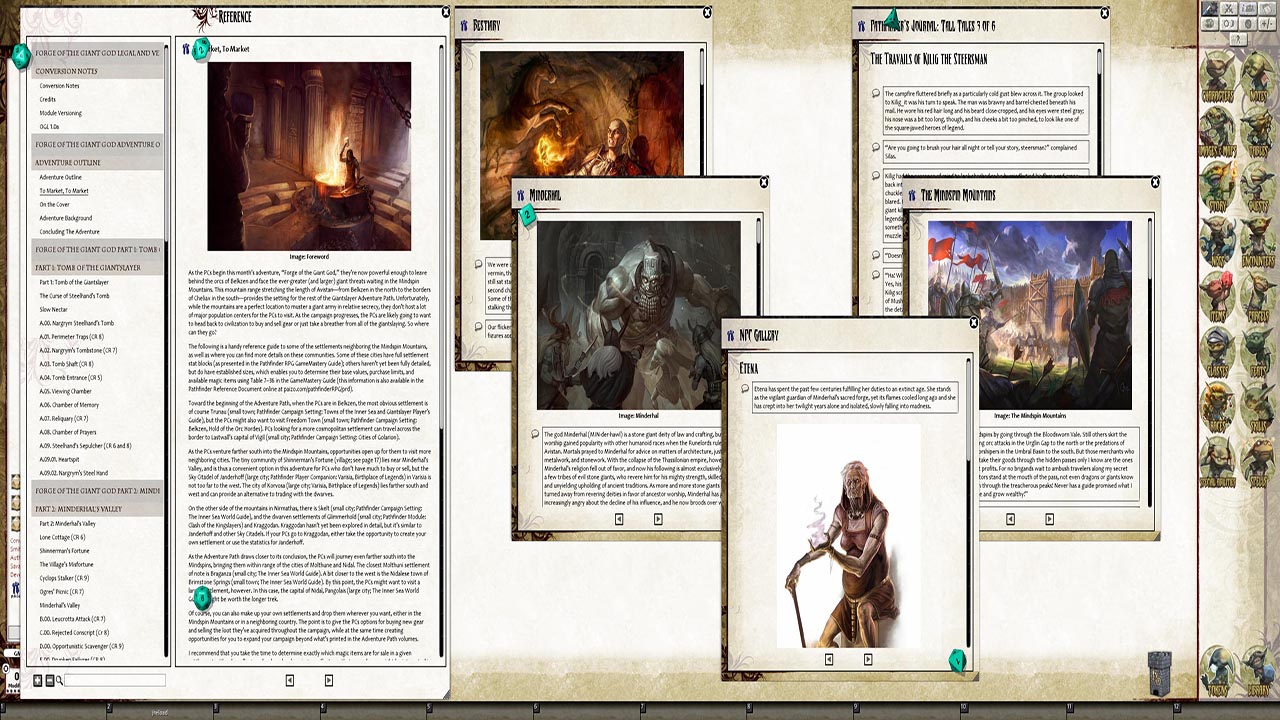Open the Library sidebar icon
Image resolution: width=1280 pixels, height=720 pixels.
tap(1259, 666)
